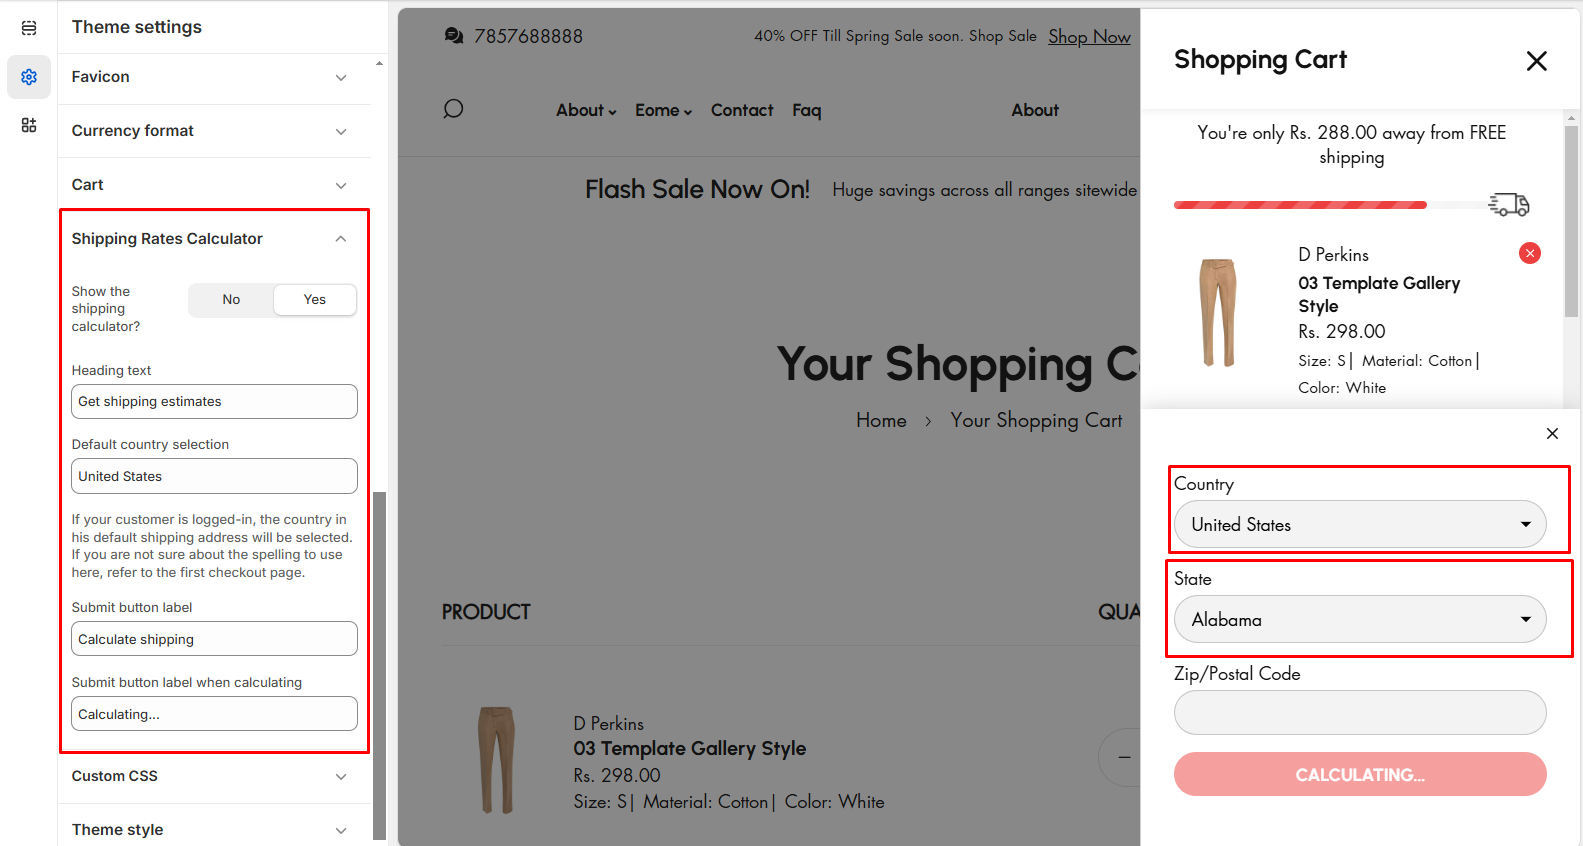
Task: Open 03 Template Gallery Style in cart drawer
Action: coord(1379,295)
